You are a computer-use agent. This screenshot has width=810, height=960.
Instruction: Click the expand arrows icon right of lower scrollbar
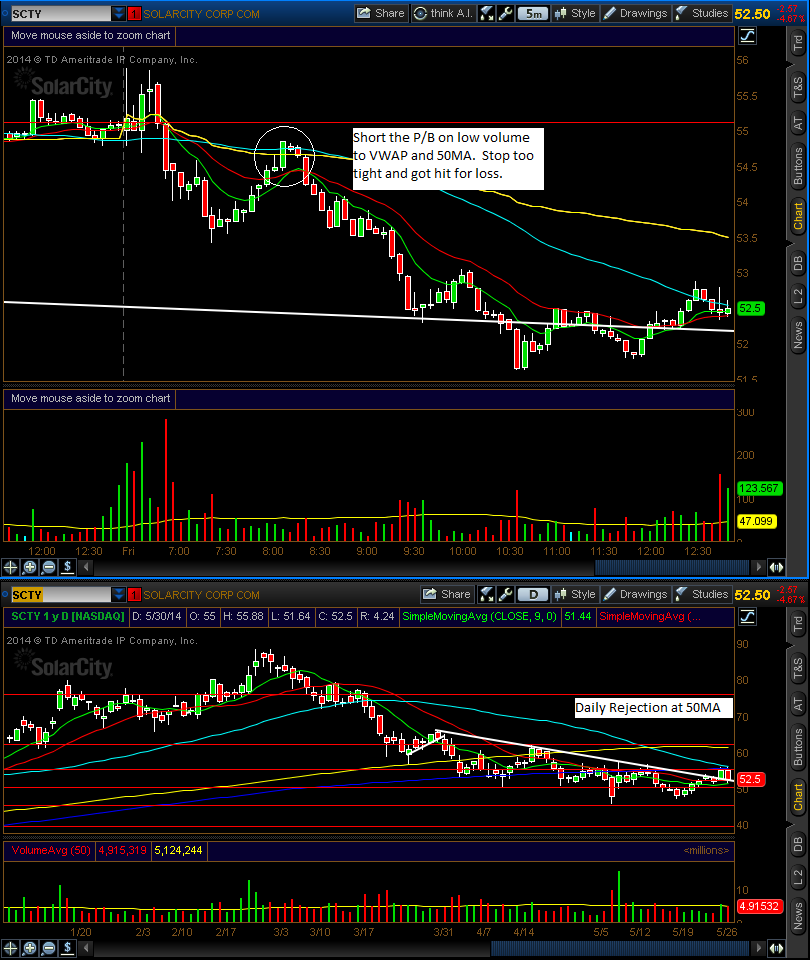(x=776, y=949)
